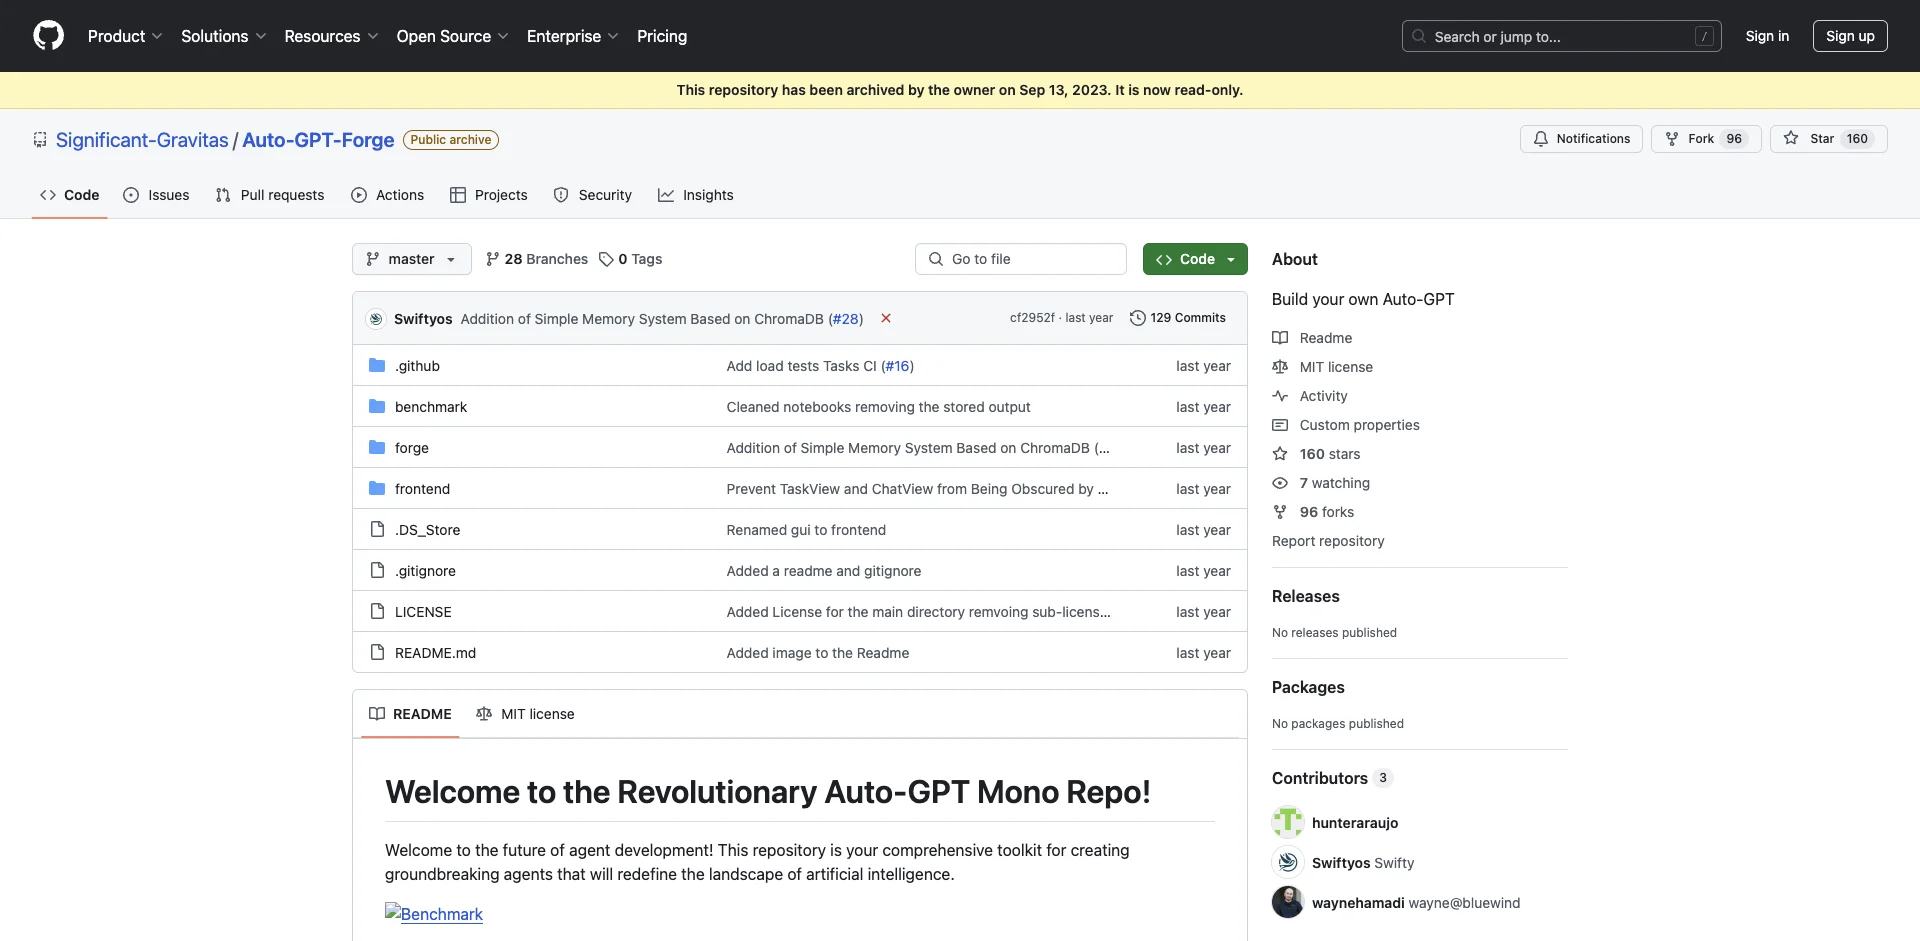1920x941 pixels.
Task: Open the .github folder icon
Action: [377, 366]
